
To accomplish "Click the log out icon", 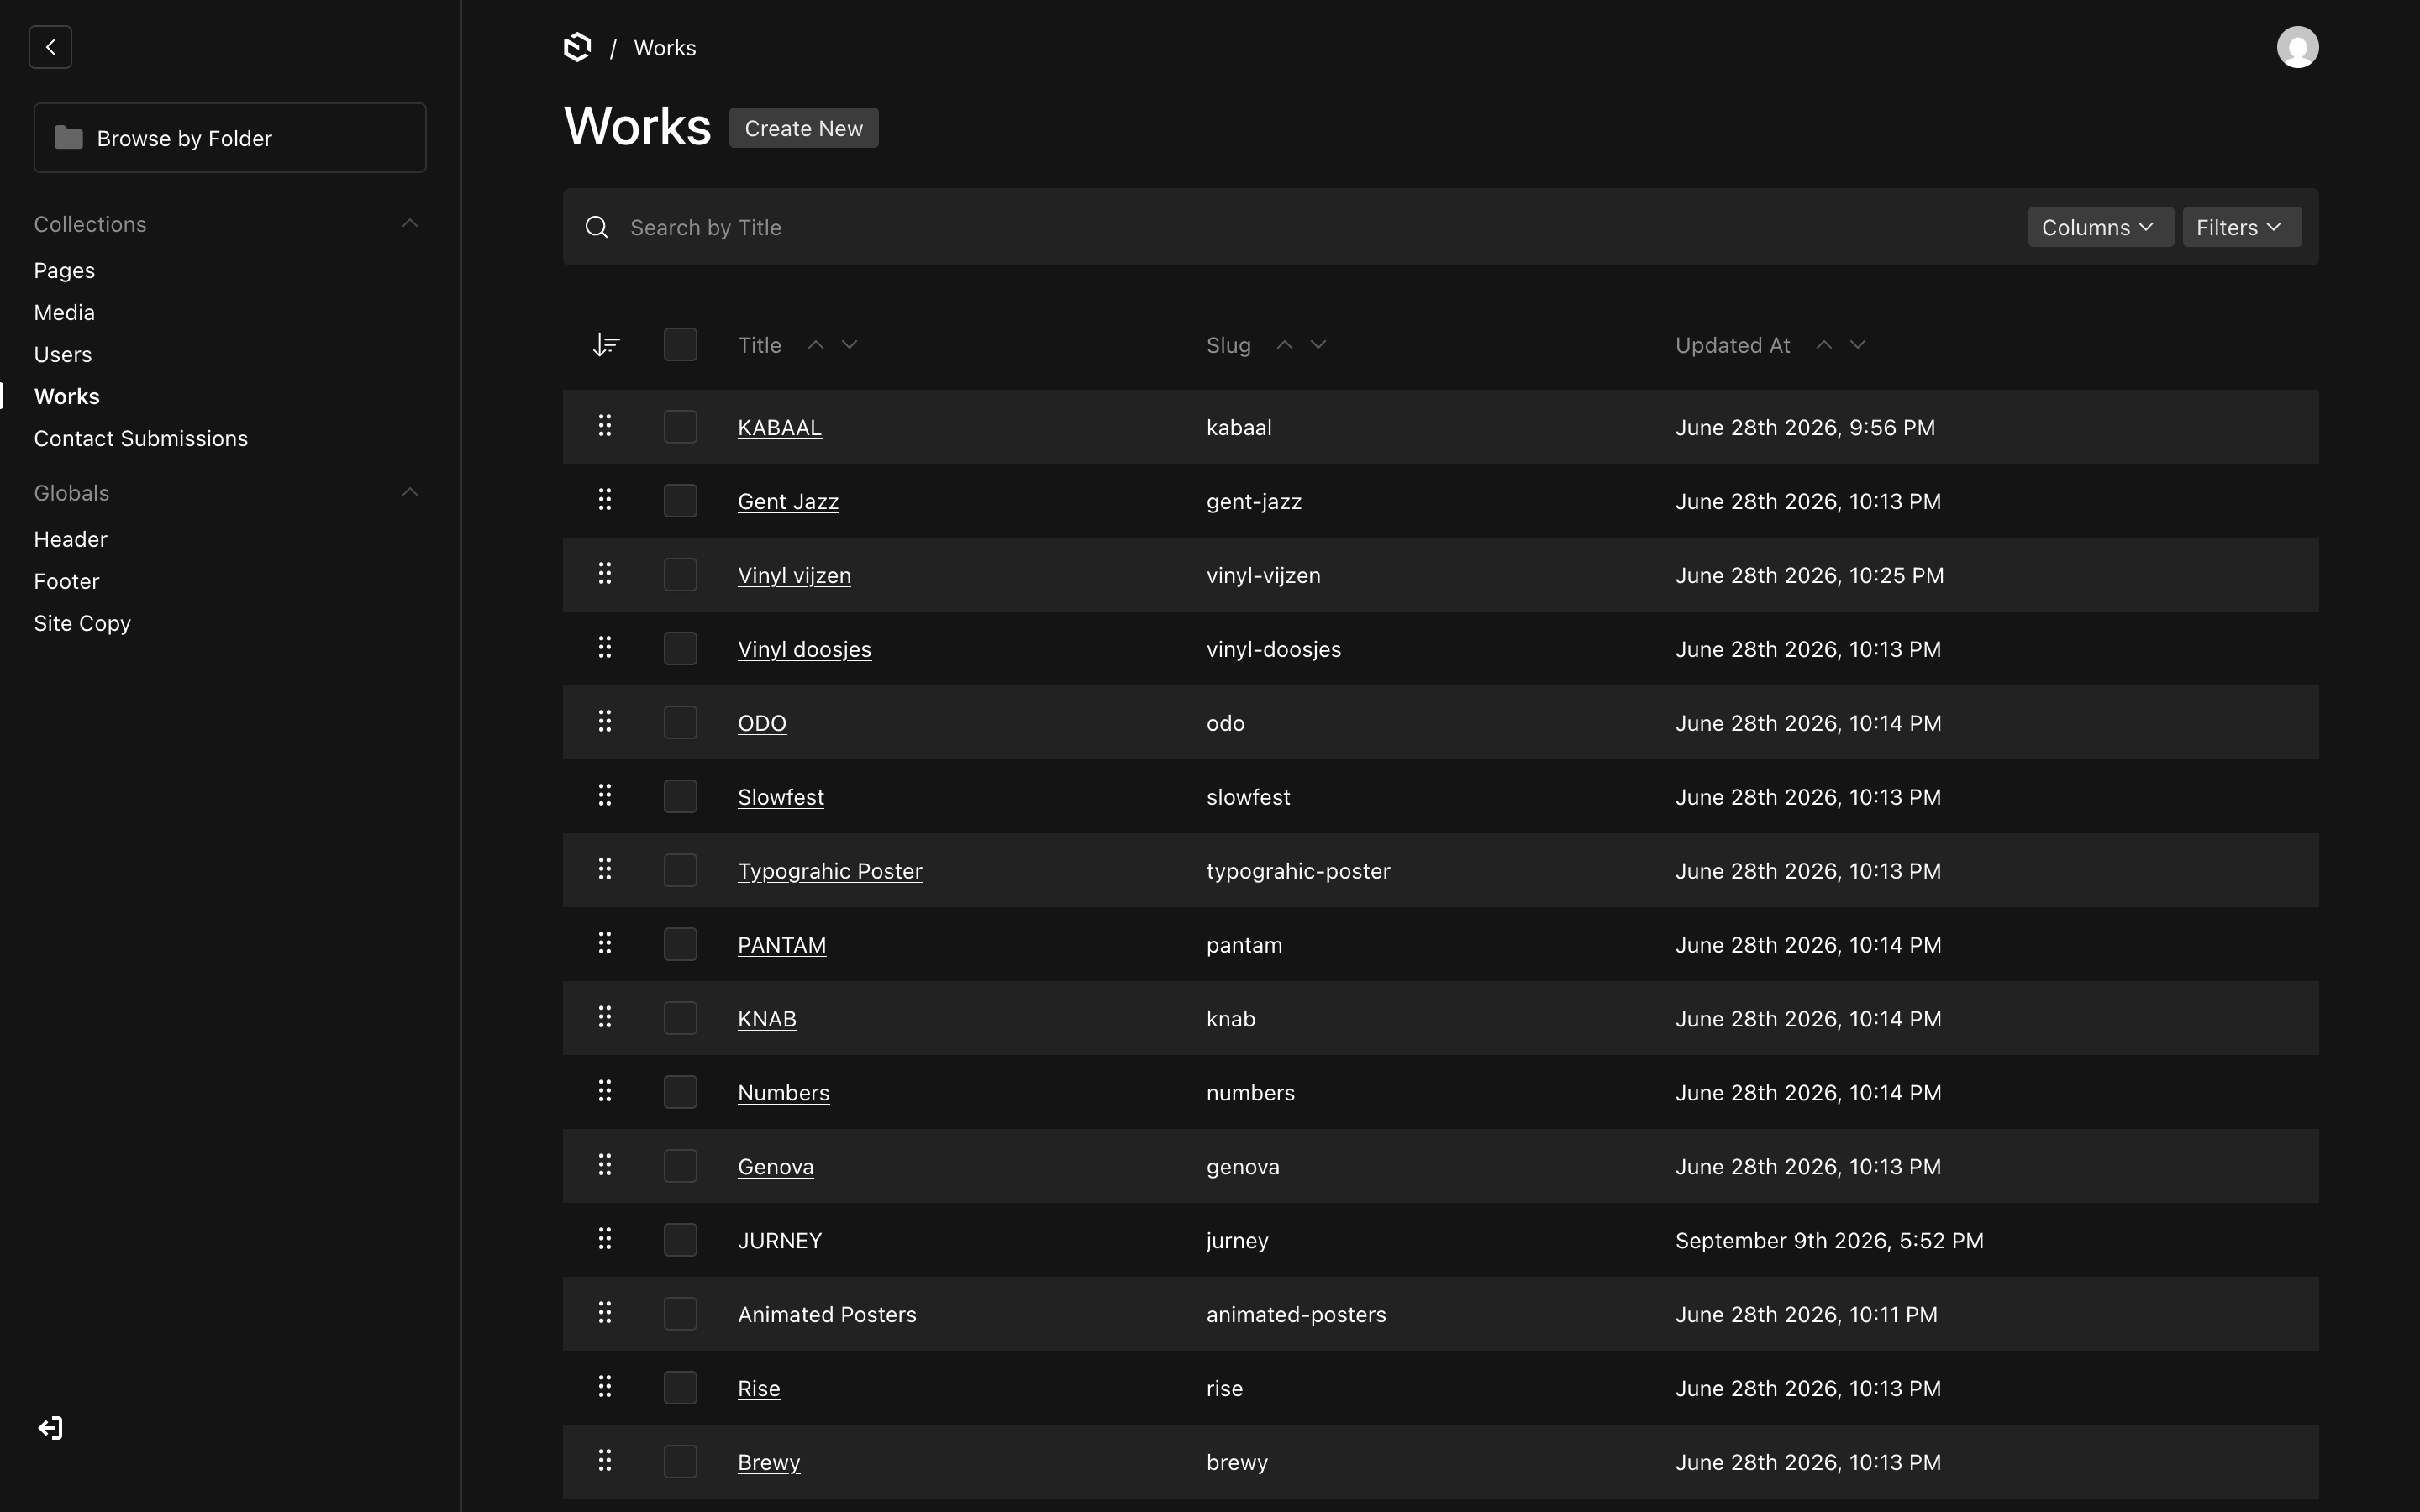I will 50,1428.
